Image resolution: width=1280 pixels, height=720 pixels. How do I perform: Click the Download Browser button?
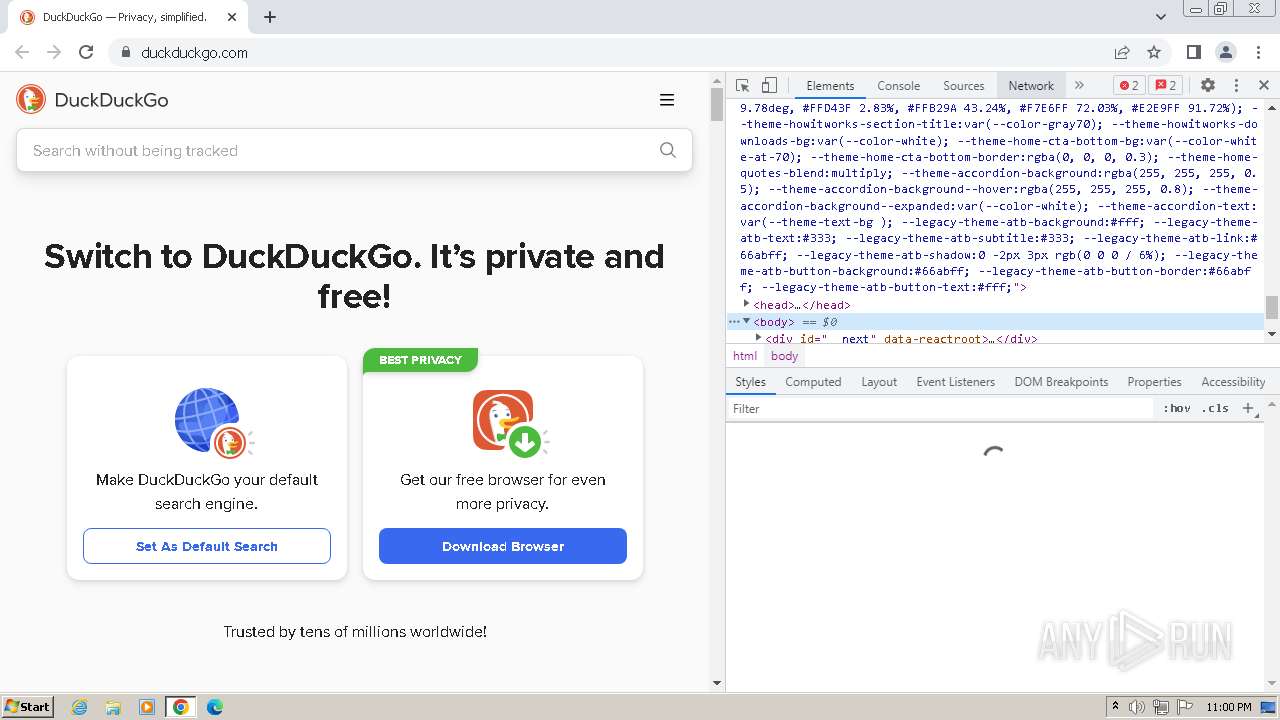point(503,546)
